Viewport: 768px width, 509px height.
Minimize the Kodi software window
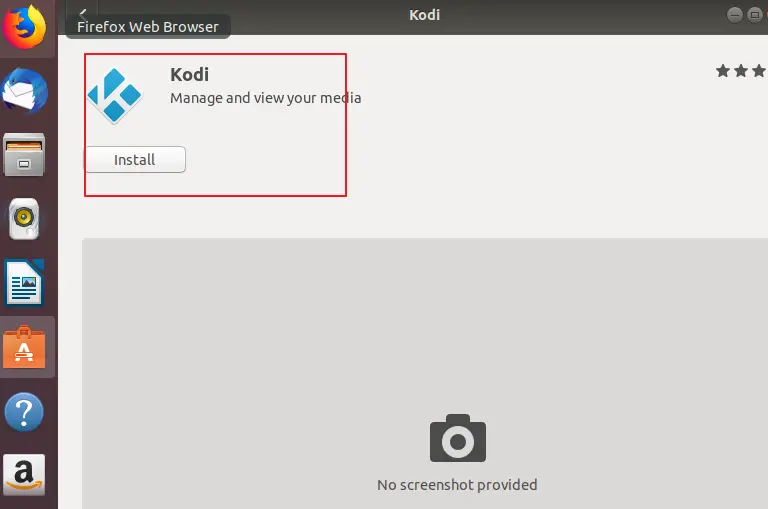(734, 15)
